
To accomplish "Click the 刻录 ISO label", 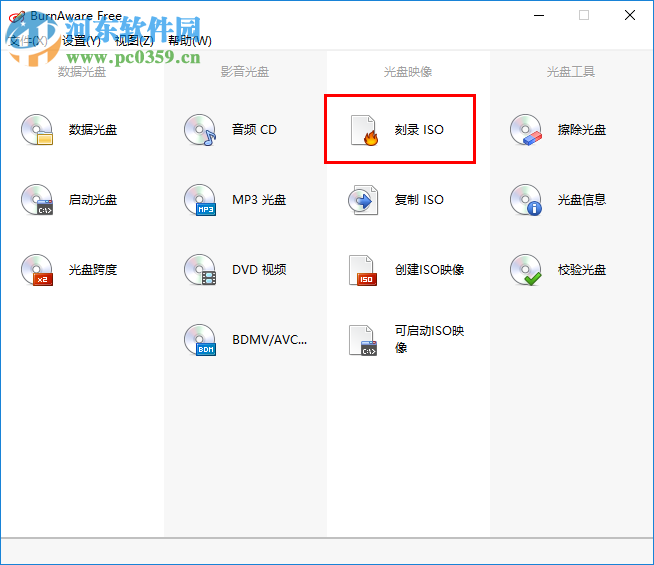I will [x=419, y=130].
